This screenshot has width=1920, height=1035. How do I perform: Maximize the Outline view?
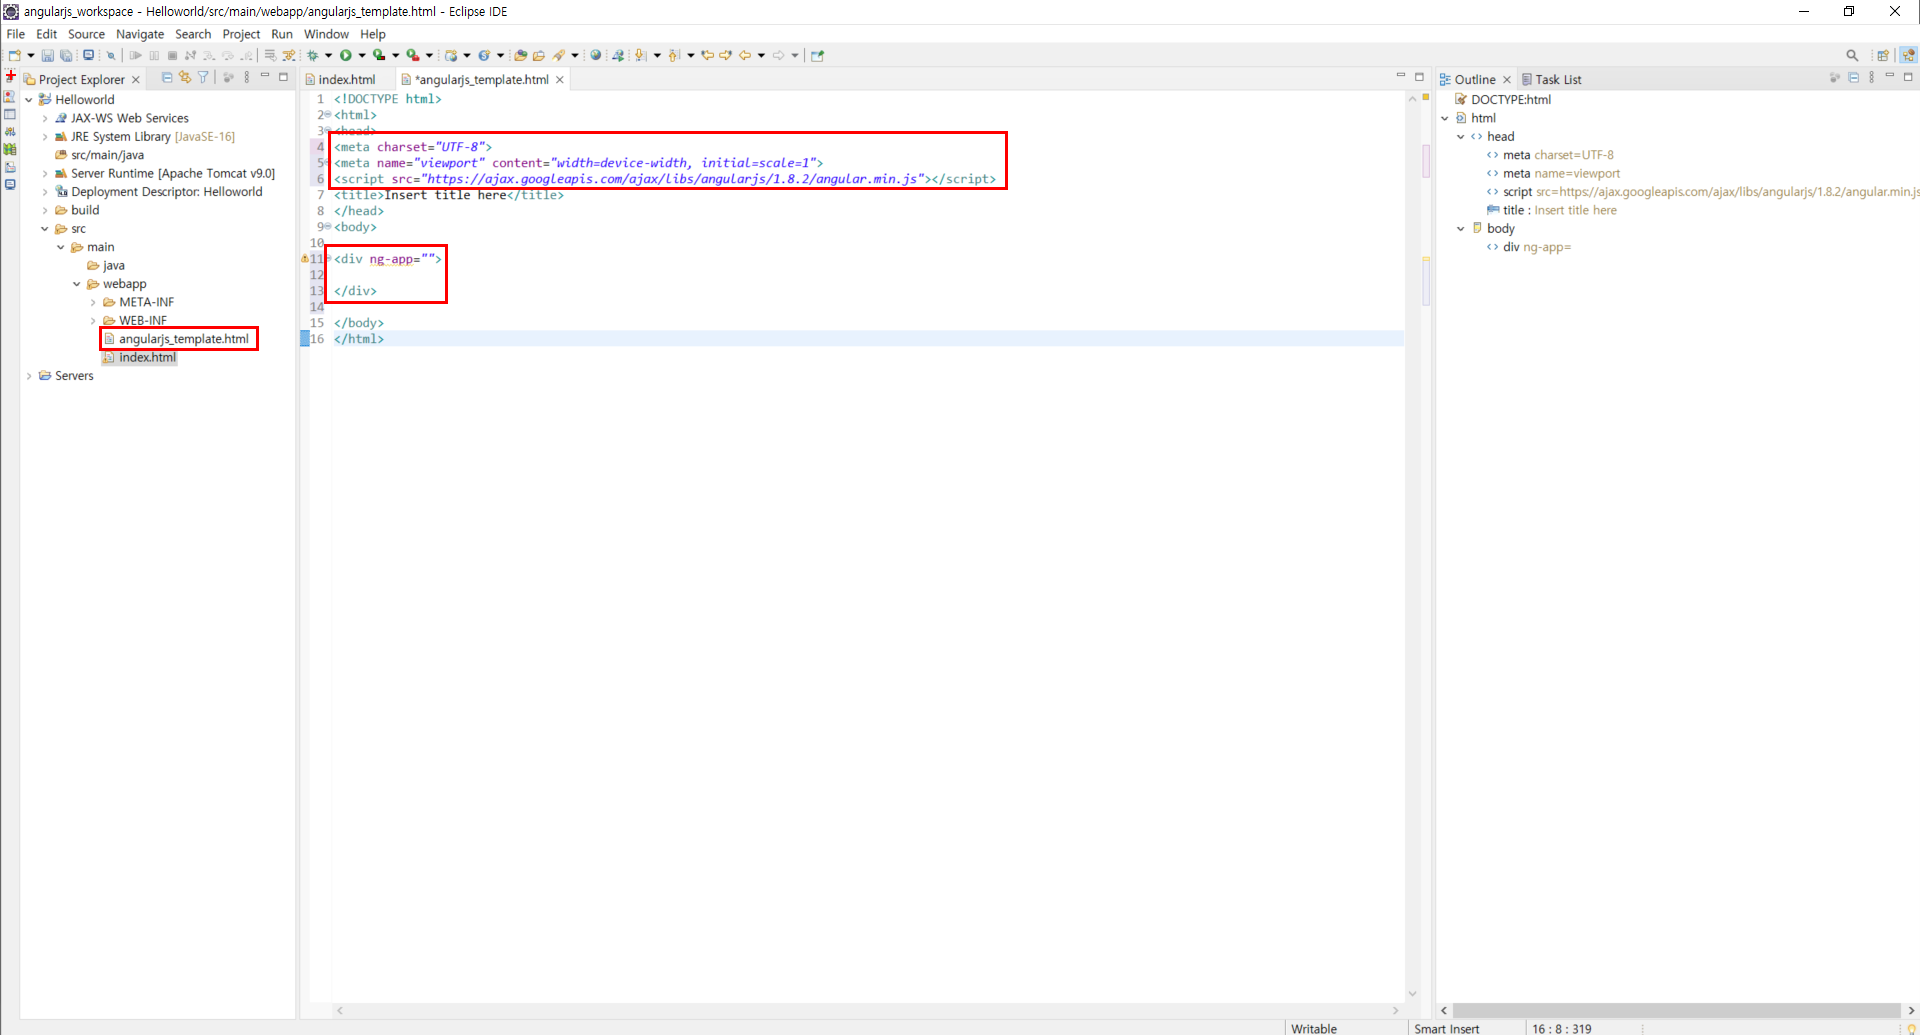click(x=1908, y=77)
